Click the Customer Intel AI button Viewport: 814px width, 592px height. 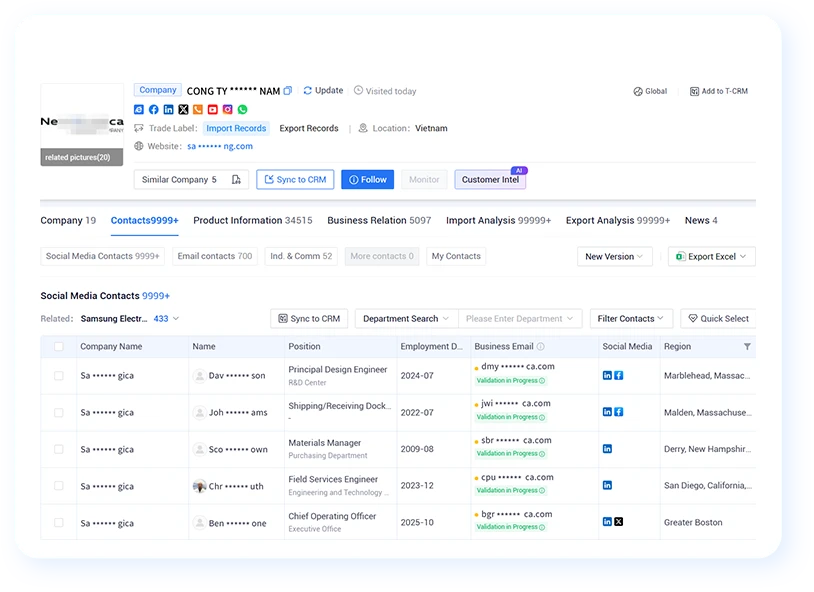(x=490, y=180)
